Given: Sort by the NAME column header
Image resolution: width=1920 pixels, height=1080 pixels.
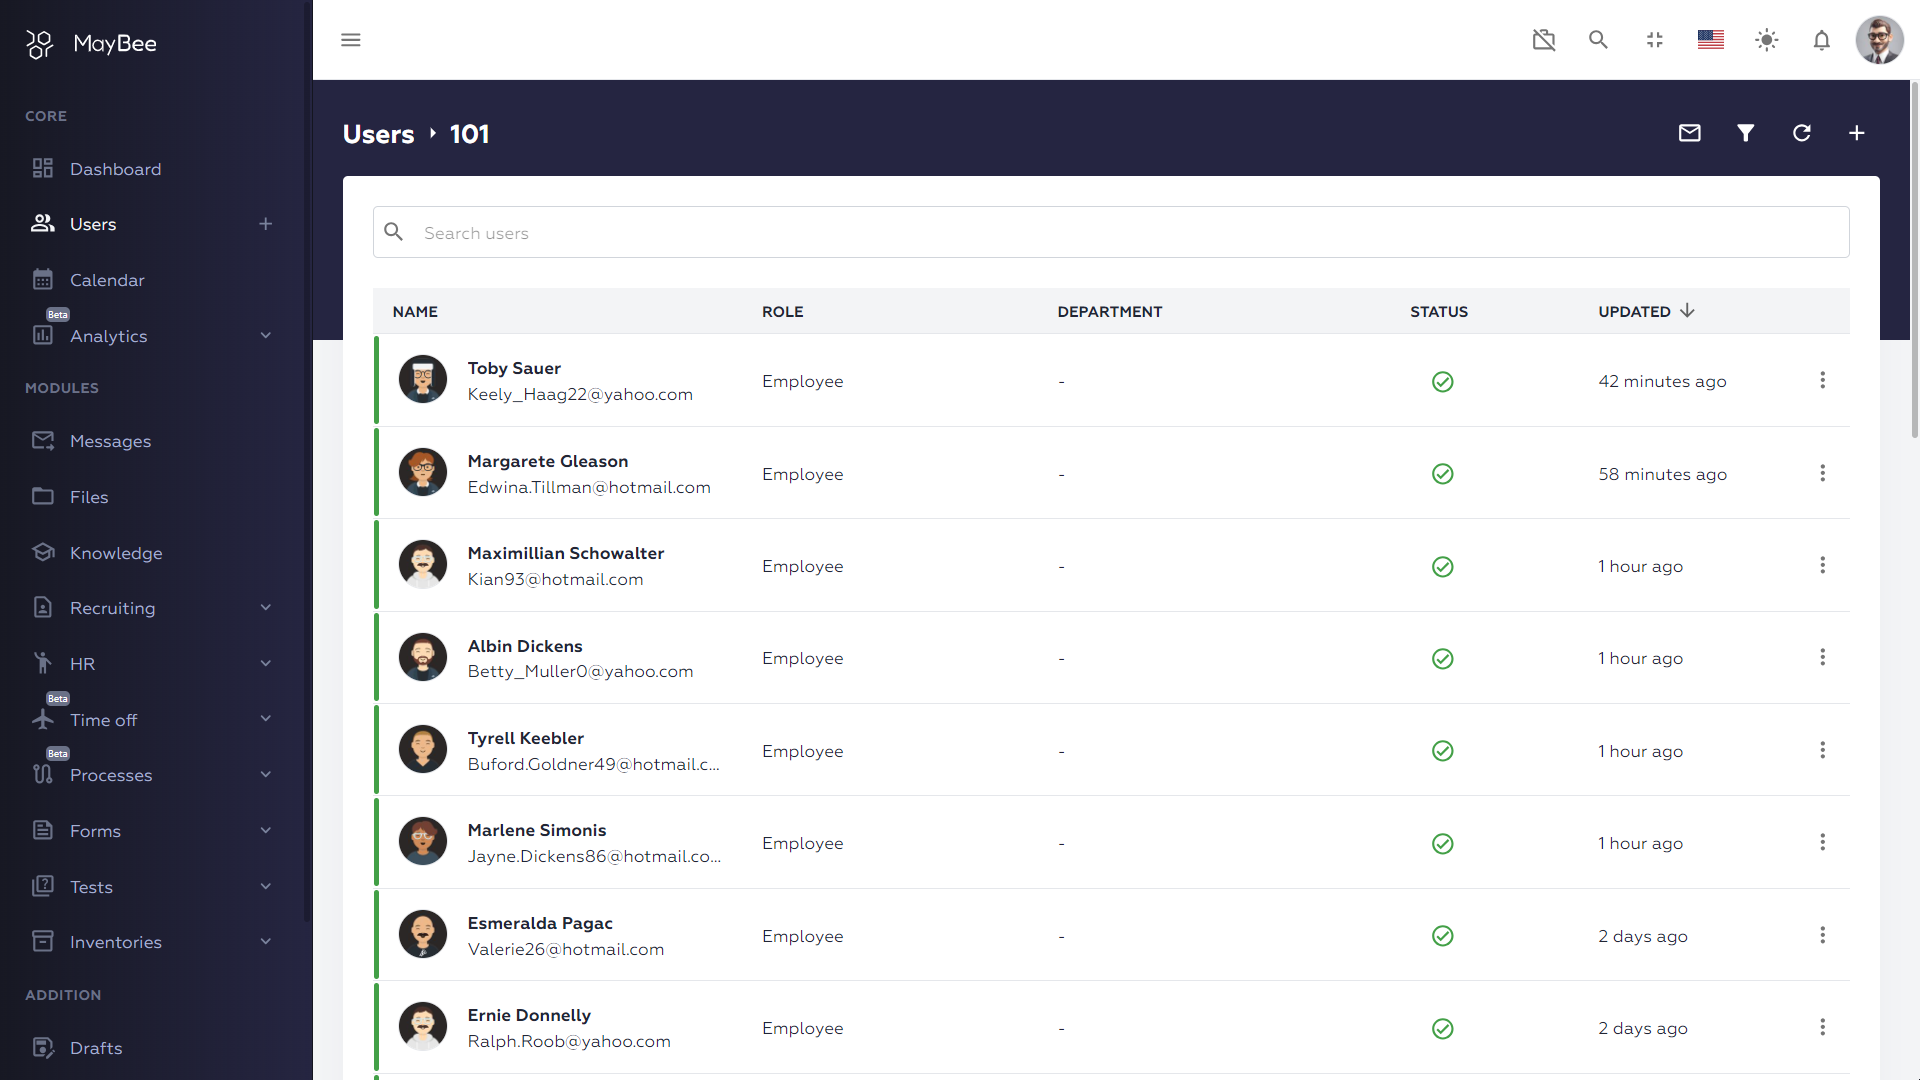Looking at the screenshot, I should (x=415, y=312).
